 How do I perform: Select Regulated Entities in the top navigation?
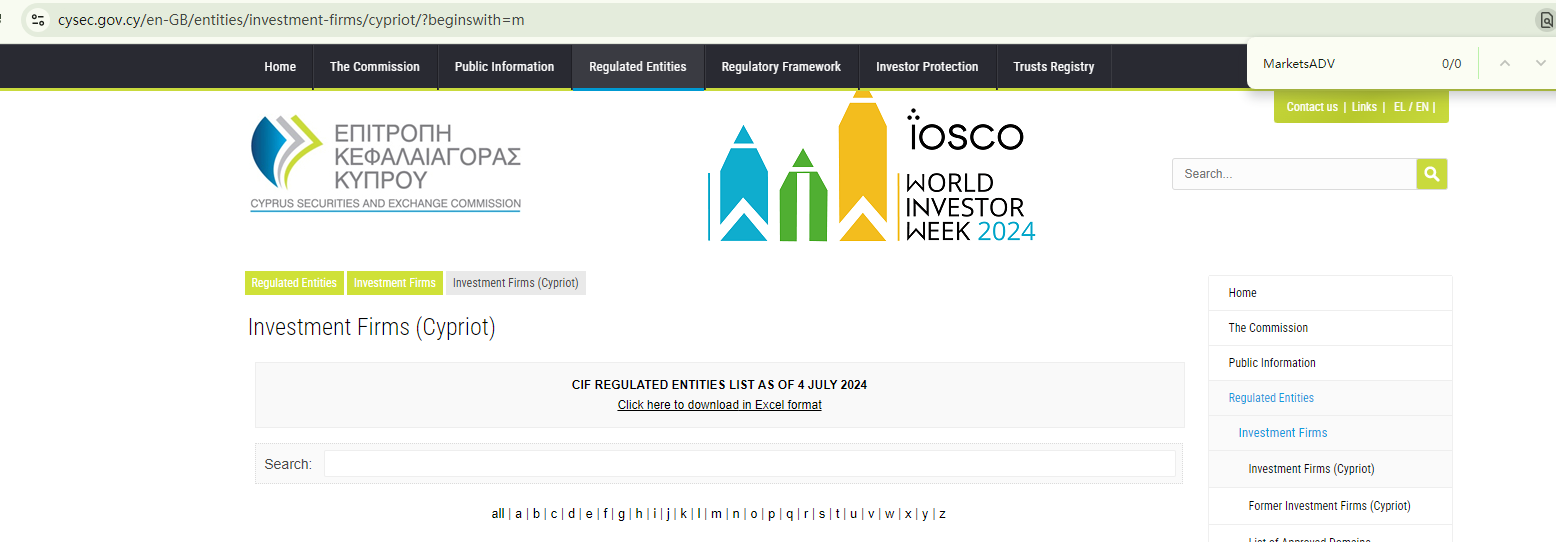coord(638,67)
